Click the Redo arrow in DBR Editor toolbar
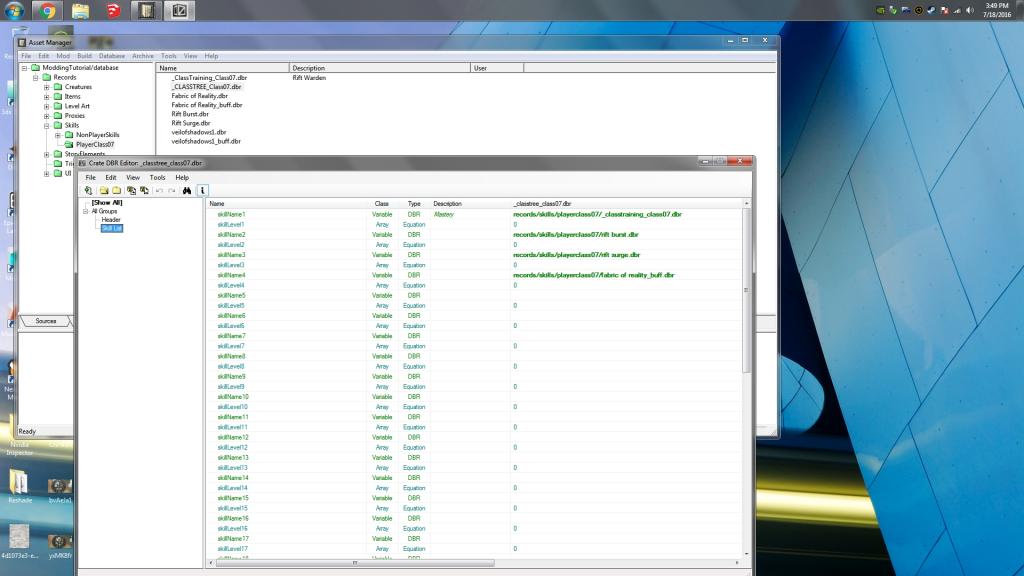 click(171, 189)
